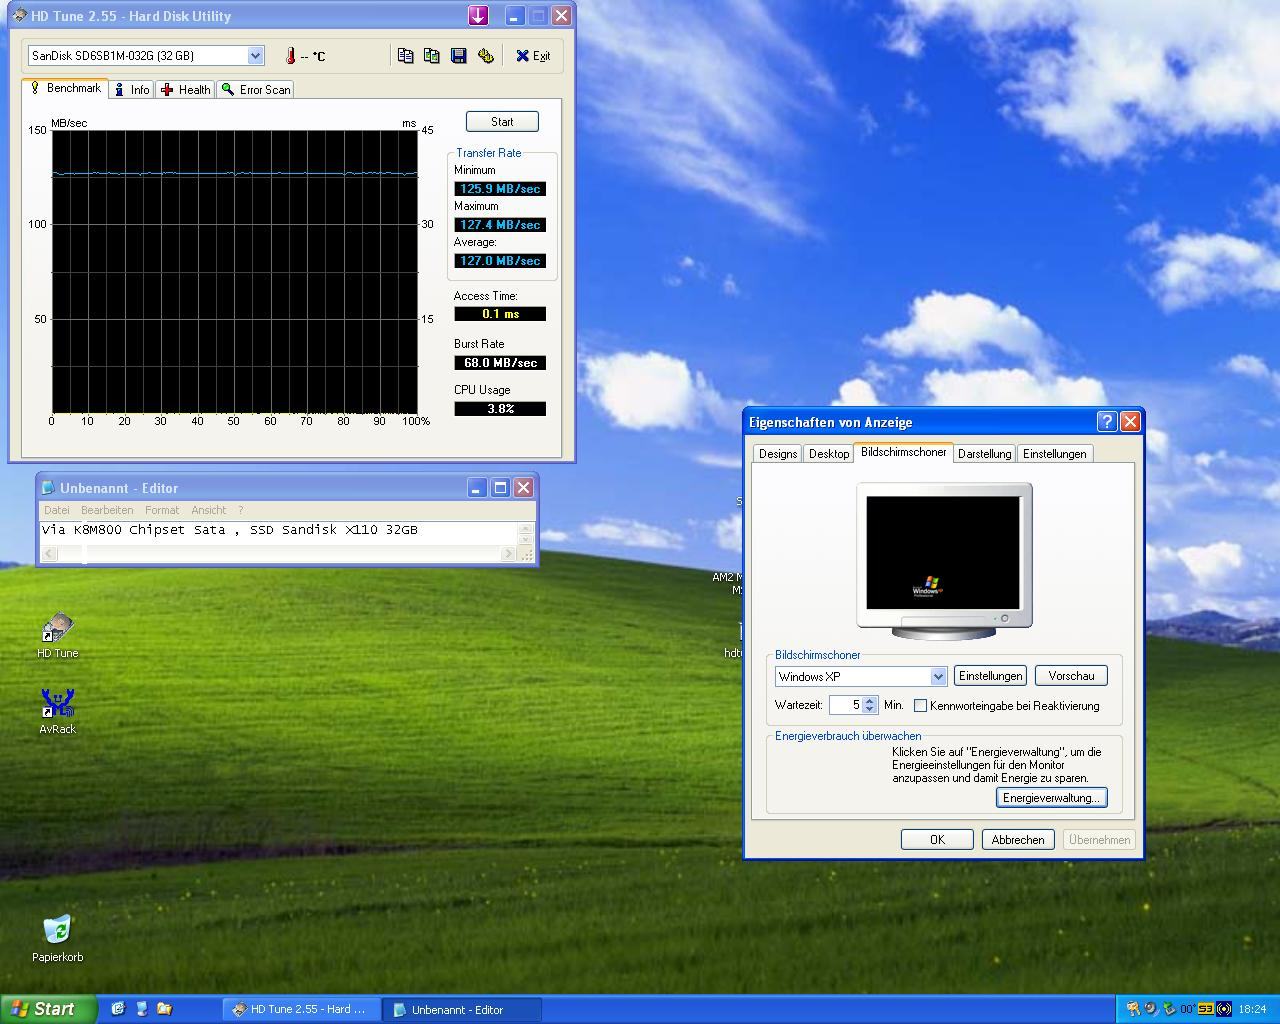Click Exit button in HD Tune toolbar
1280x1024 pixels.
[533, 56]
